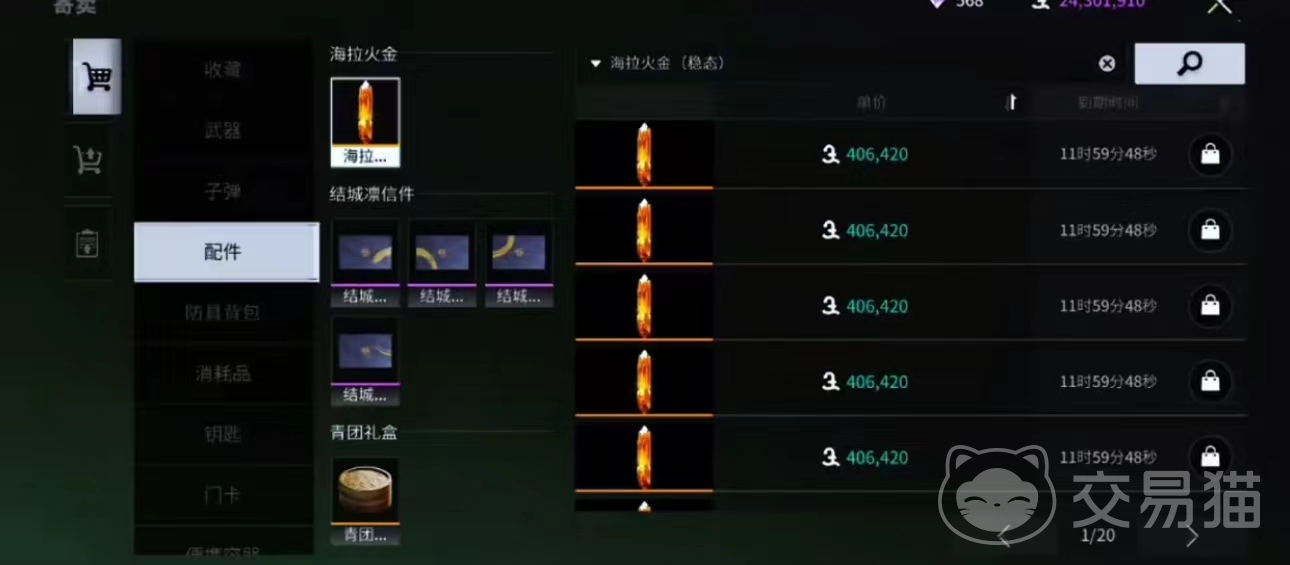
Task: Click the bag icon on the fourth listing
Action: click(x=1210, y=381)
